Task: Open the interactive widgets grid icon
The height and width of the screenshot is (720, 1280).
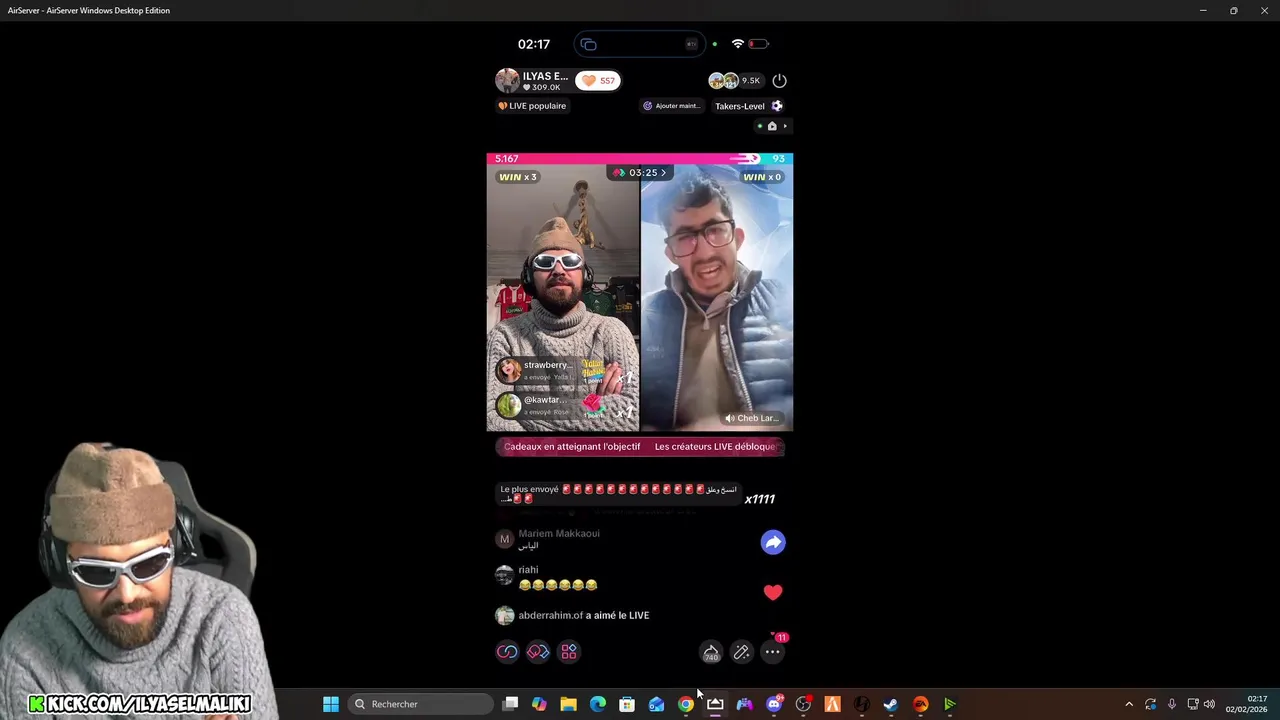Action: click(x=569, y=652)
